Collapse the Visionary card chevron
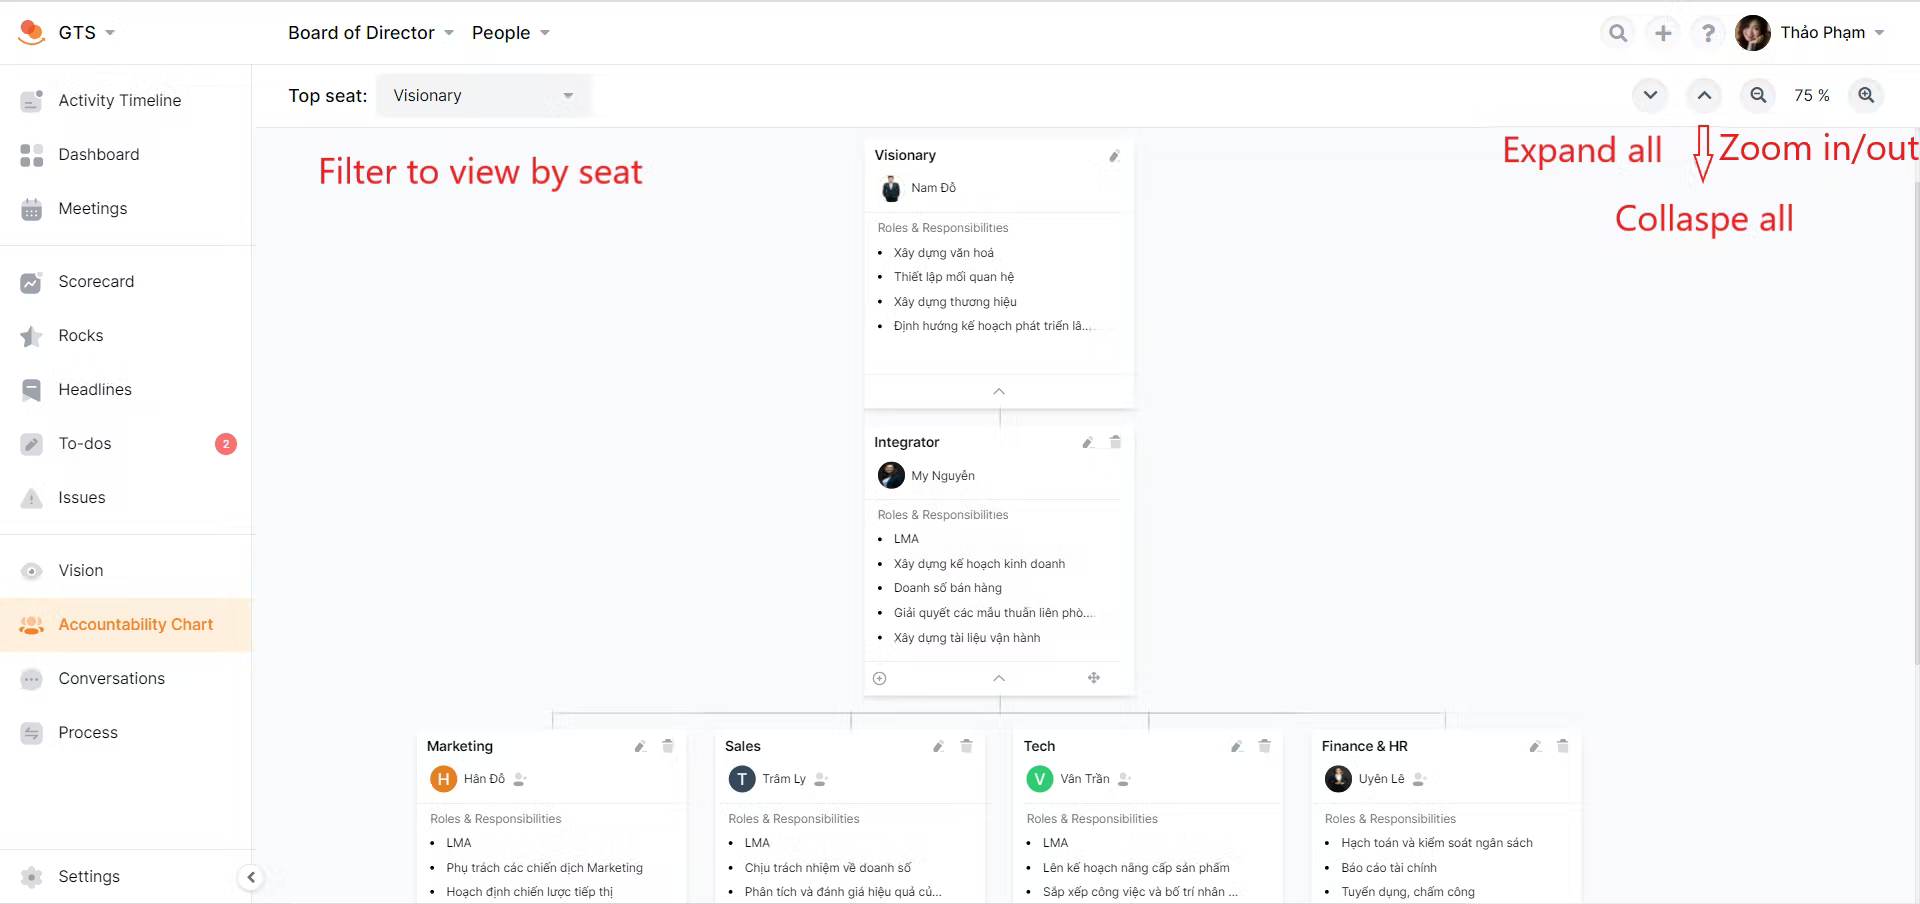The image size is (1920, 904). [x=999, y=391]
